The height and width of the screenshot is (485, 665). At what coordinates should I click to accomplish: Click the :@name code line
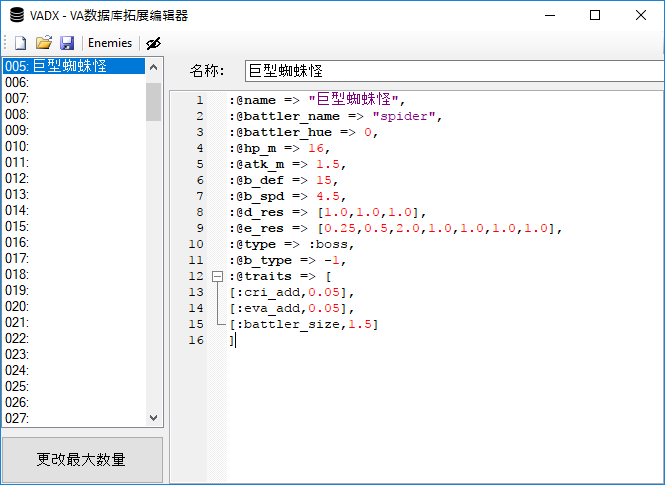[x=317, y=100]
